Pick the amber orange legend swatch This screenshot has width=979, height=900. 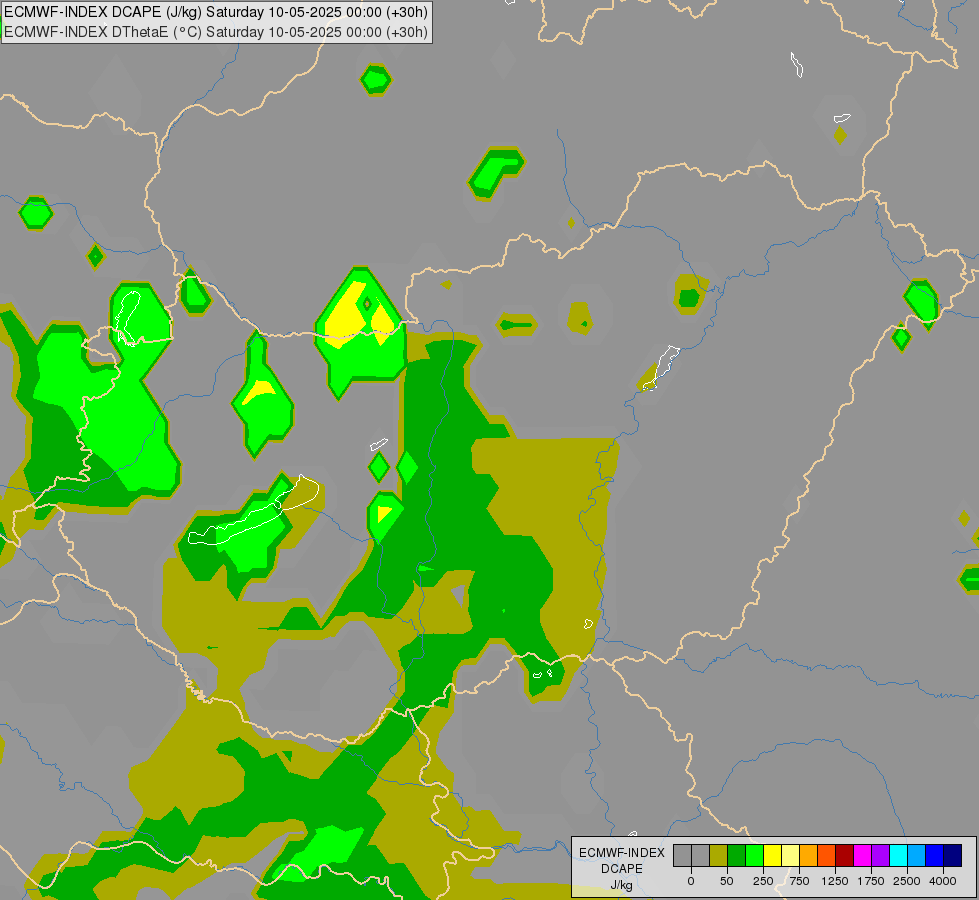point(809,856)
